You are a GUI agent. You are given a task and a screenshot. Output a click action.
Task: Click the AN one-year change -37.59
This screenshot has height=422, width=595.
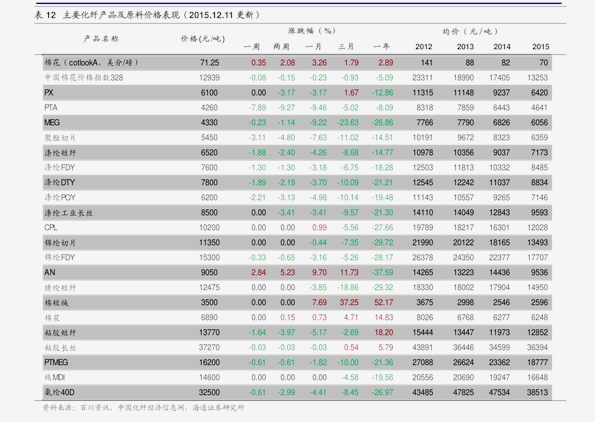coord(382,272)
